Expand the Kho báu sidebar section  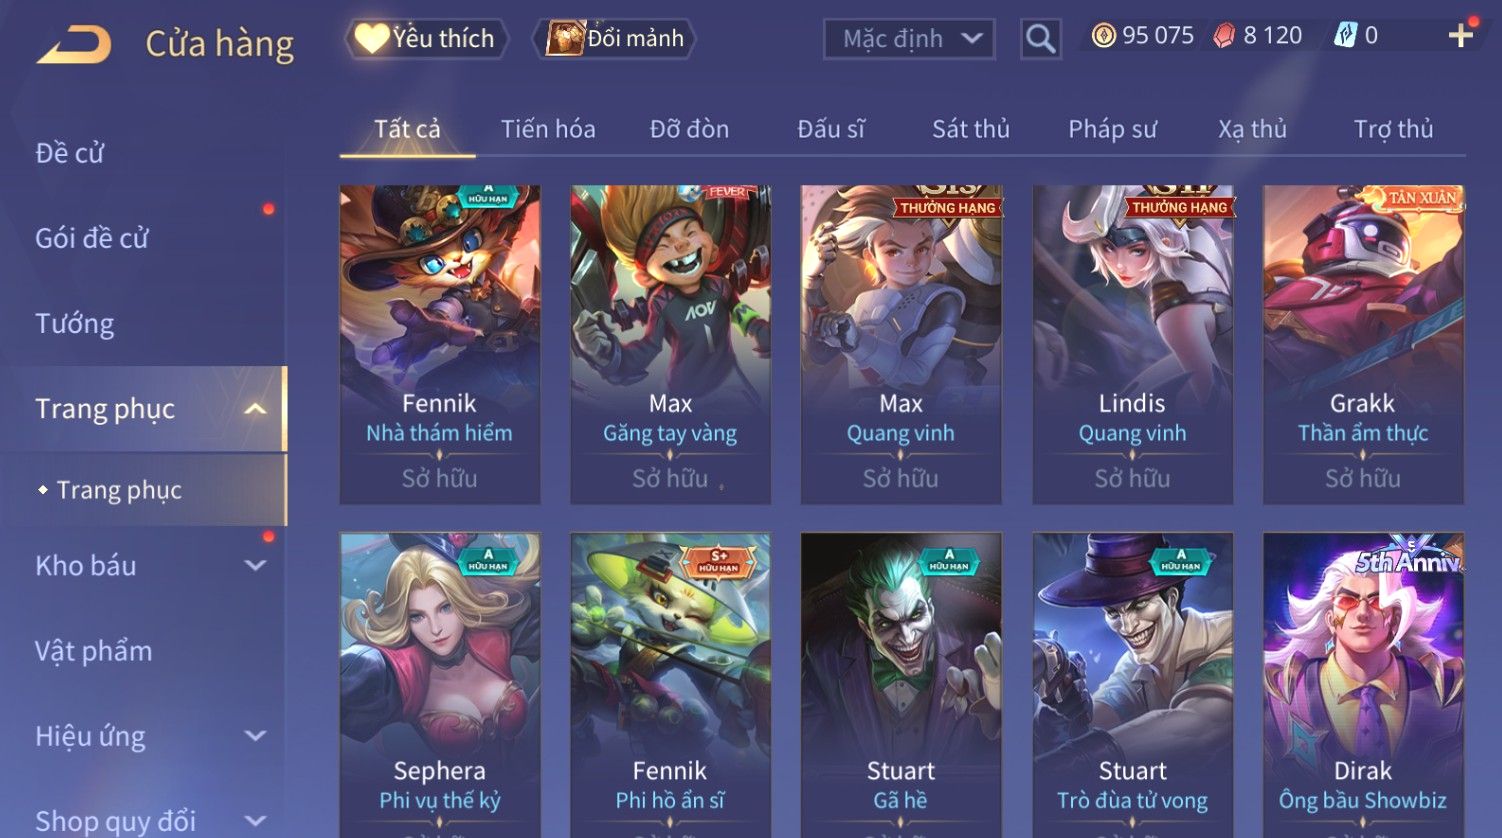click(x=255, y=566)
